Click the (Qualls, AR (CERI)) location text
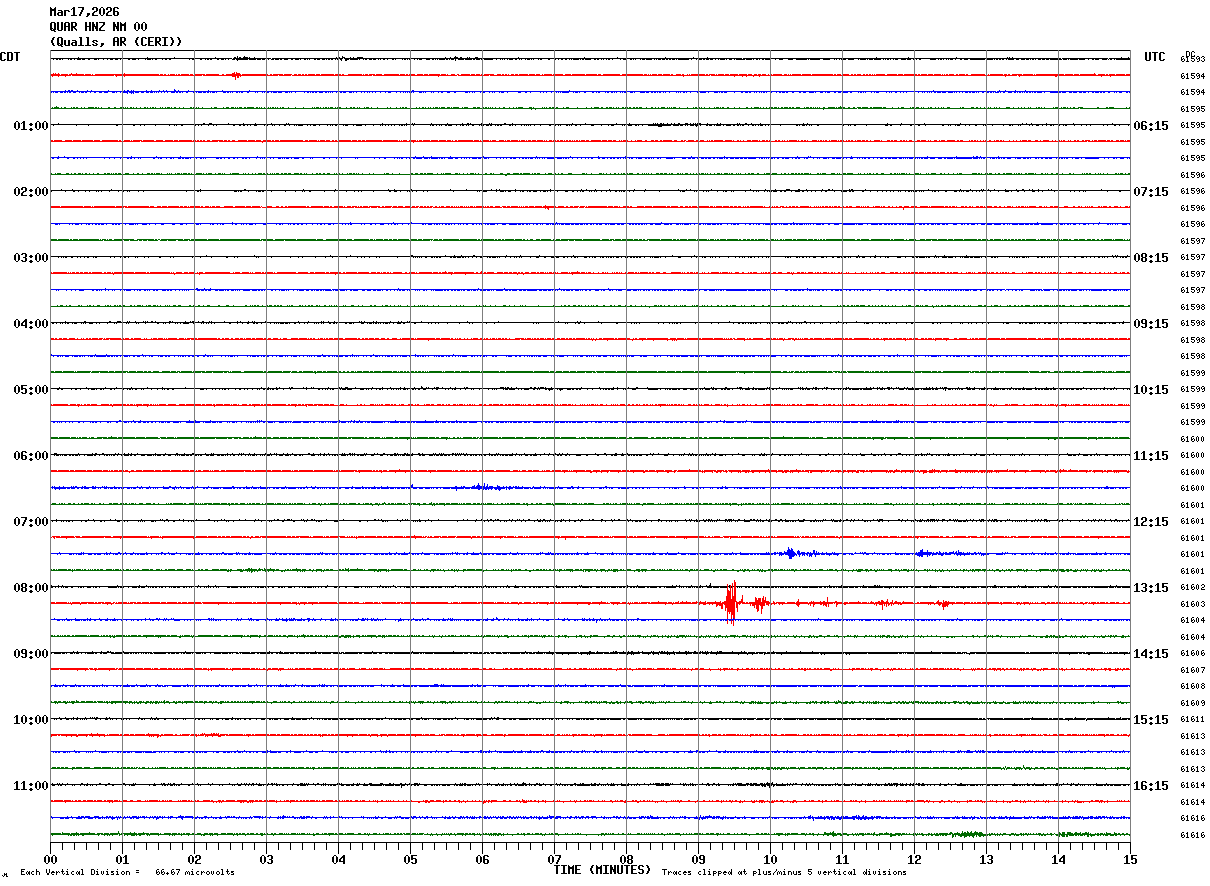 click(116, 42)
